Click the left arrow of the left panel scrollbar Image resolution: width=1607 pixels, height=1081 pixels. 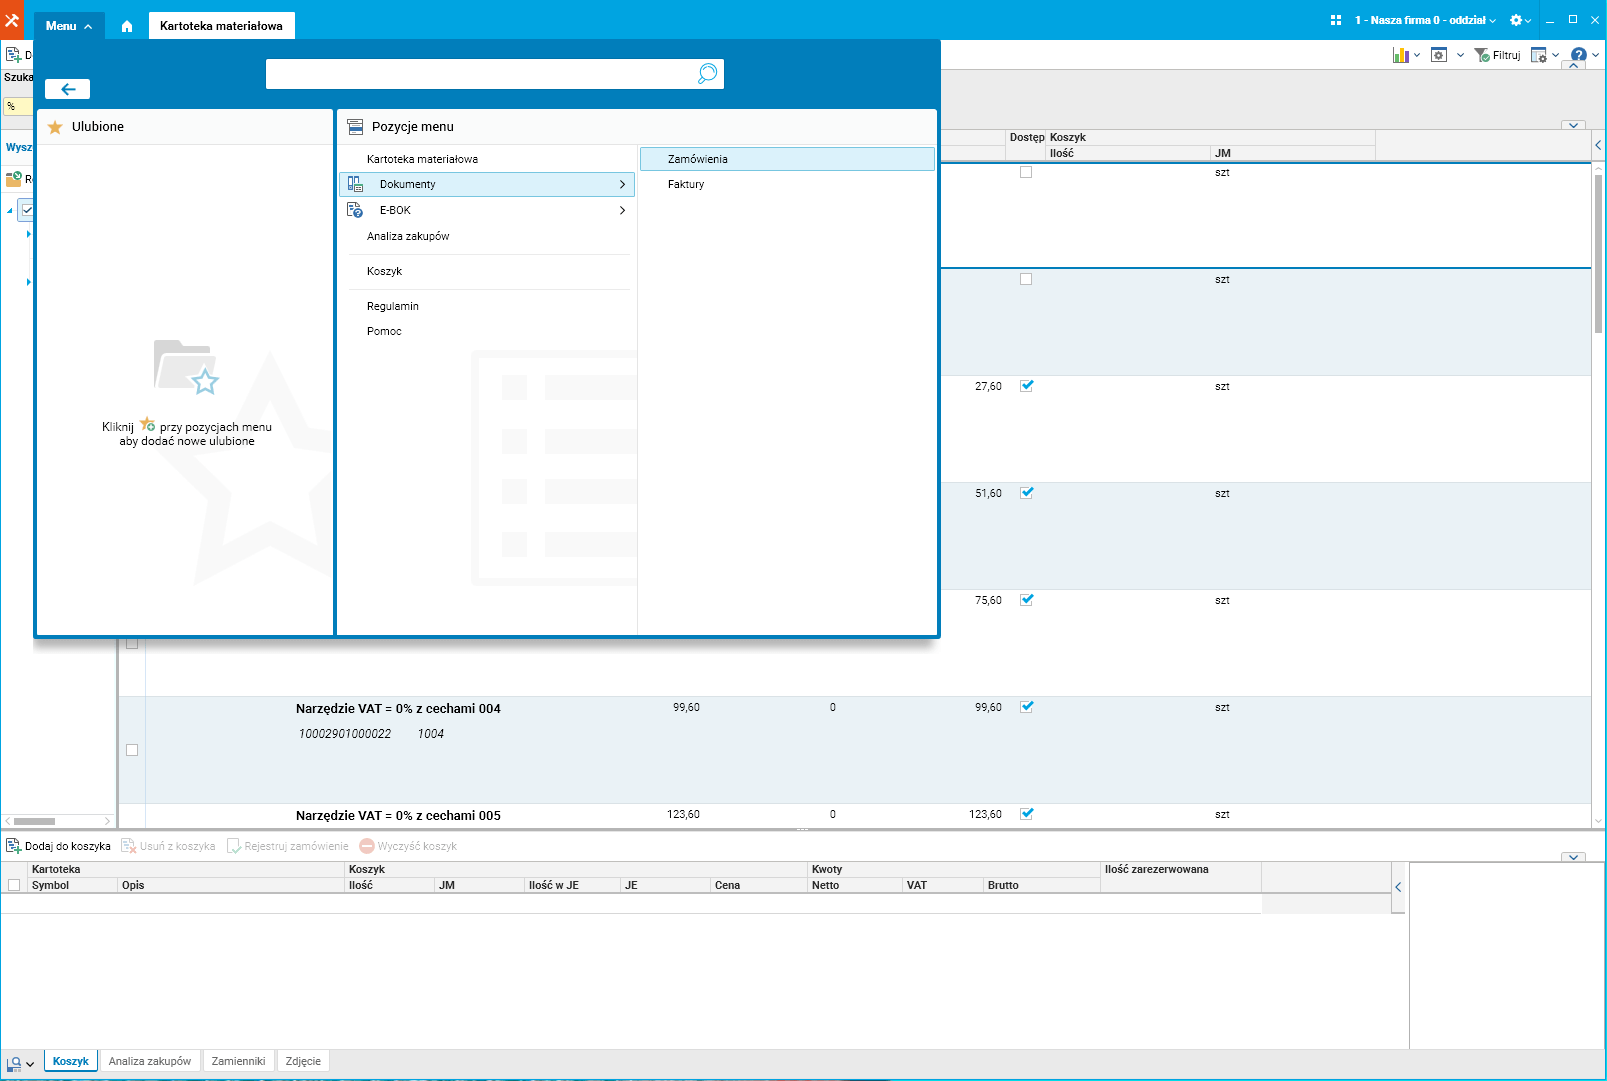pos(8,821)
